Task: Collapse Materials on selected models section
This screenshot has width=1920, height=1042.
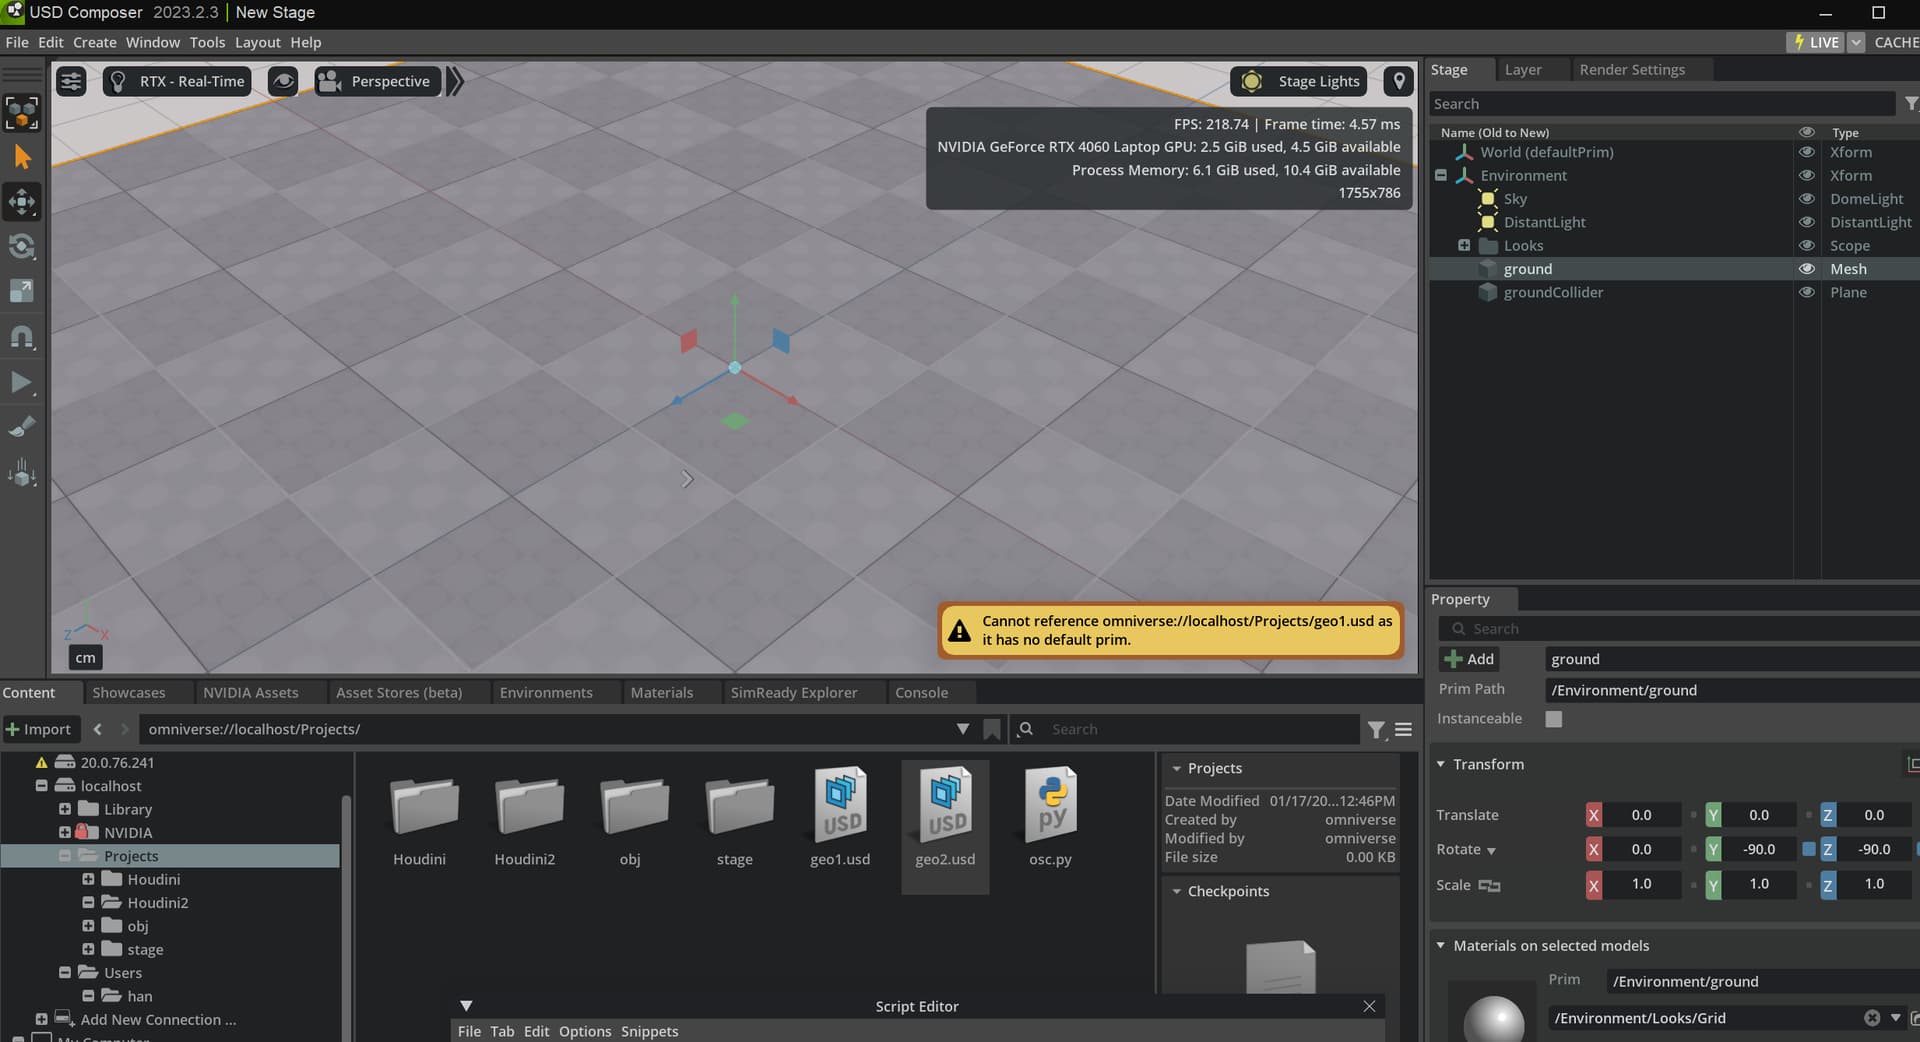Action: [1441, 945]
